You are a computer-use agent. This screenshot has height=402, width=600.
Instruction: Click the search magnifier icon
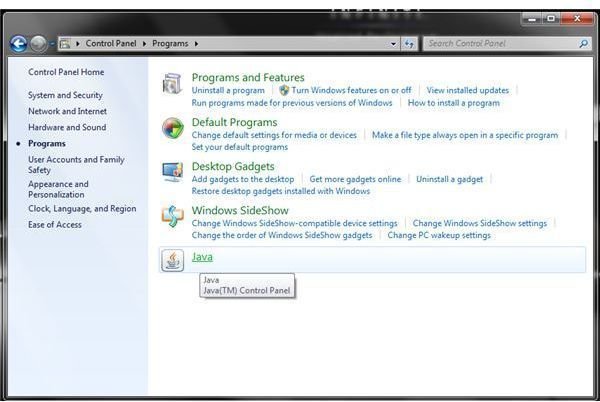(x=583, y=44)
